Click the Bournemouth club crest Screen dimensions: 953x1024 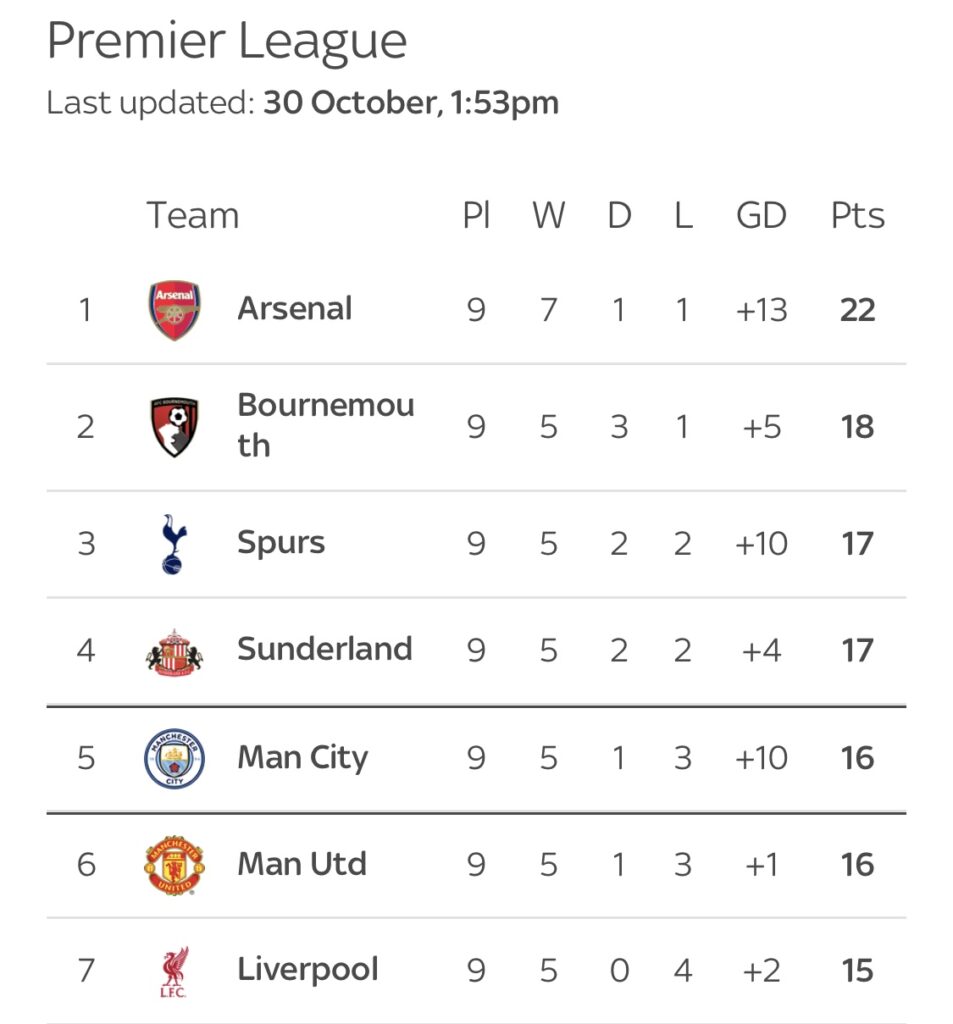[174, 427]
